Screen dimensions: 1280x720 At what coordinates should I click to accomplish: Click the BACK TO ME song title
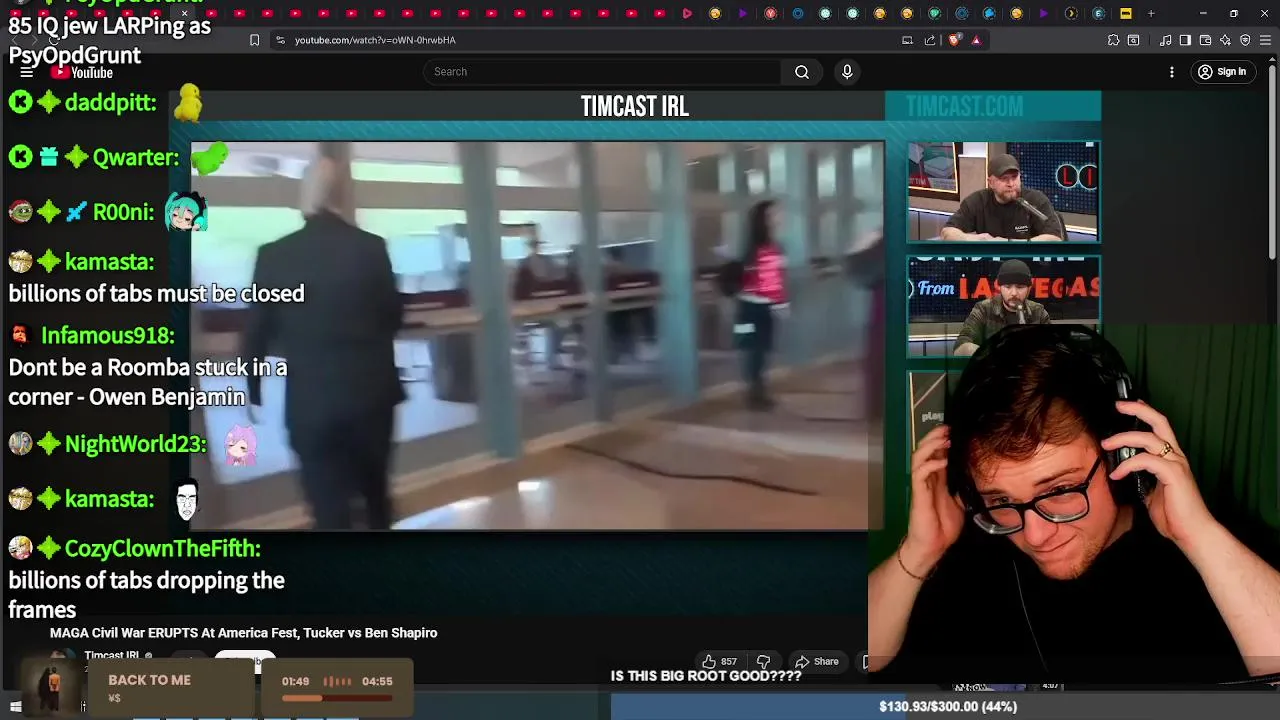[x=149, y=680]
